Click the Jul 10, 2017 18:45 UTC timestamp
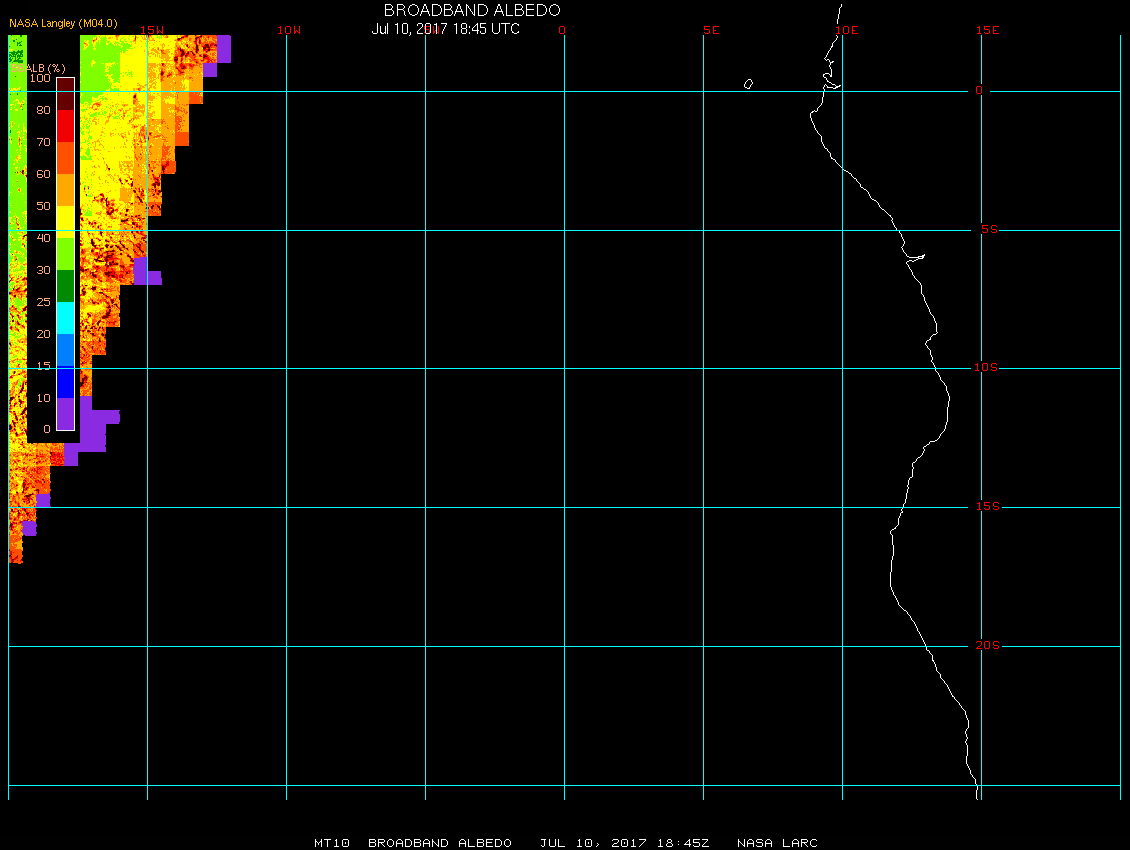The image size is (1130, 850). pos(445,29)
